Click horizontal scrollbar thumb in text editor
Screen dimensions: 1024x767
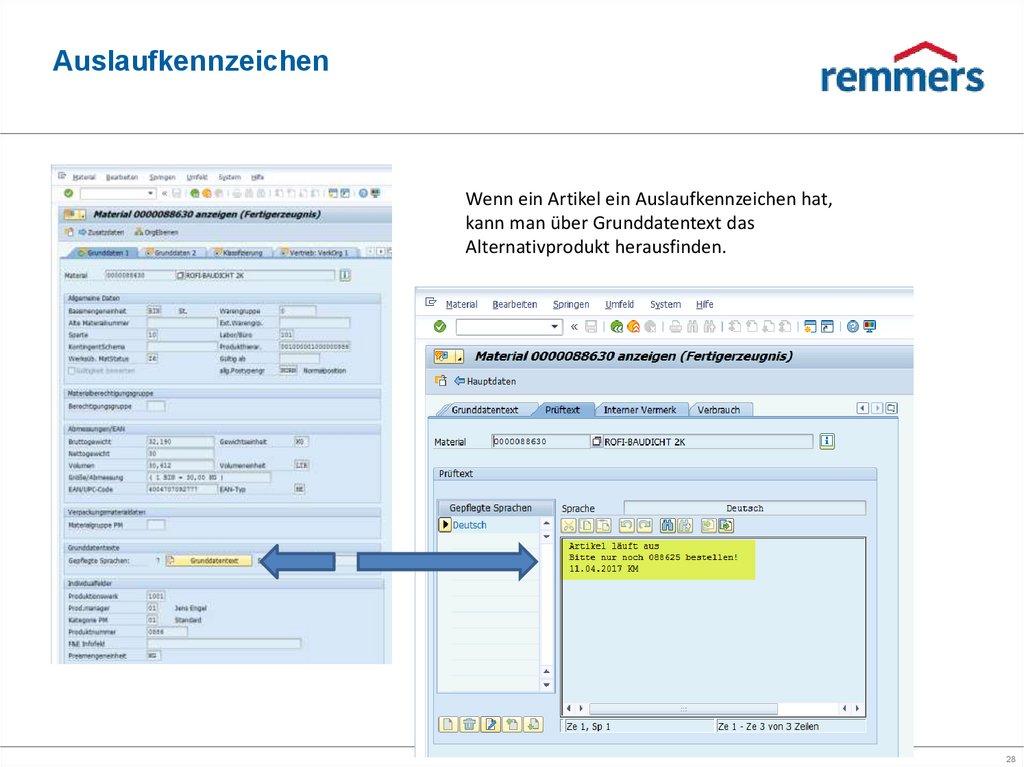[x=683, y=708]
